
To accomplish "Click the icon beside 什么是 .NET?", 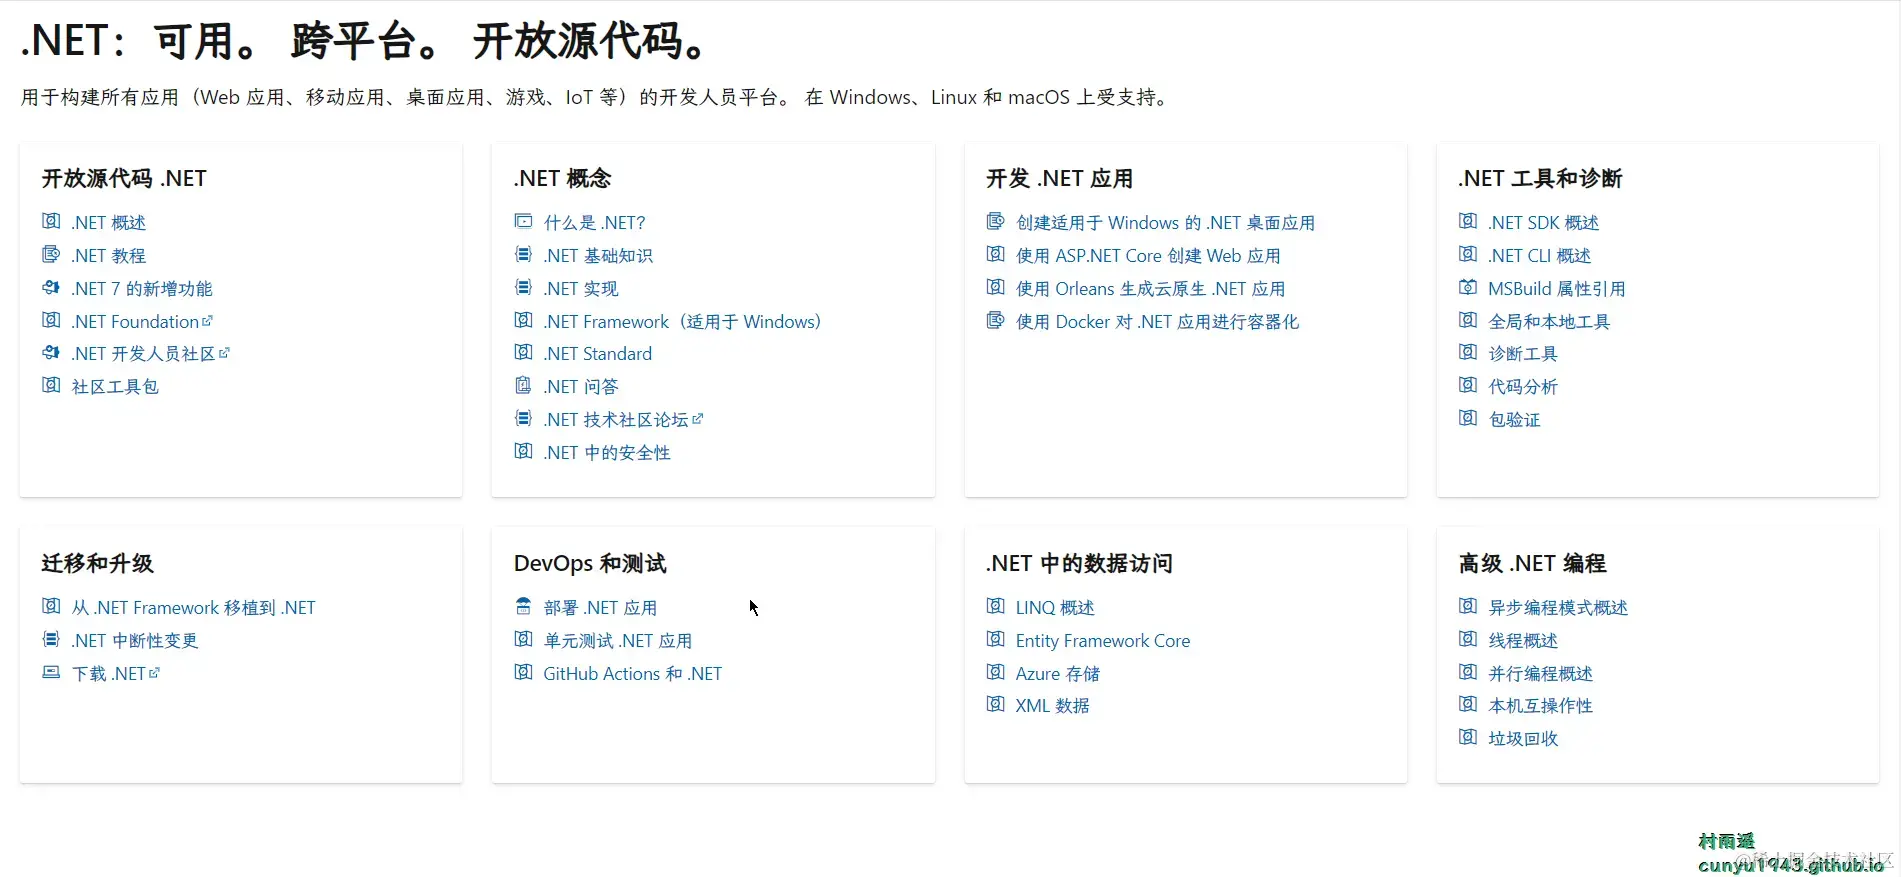I will coord(523,221).
